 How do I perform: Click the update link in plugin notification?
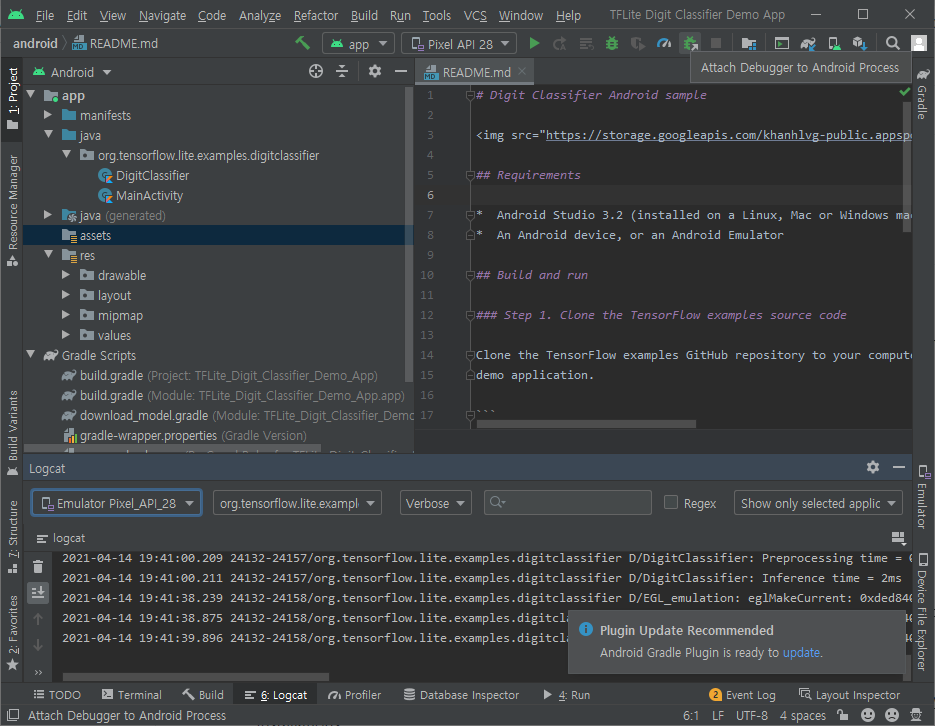[x=801, y=653]
